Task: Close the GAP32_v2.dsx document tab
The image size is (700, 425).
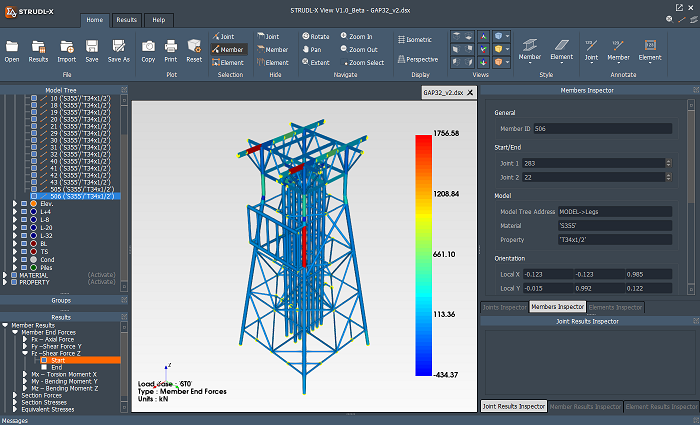Action: pyautogui.click(x=470, y=93)
